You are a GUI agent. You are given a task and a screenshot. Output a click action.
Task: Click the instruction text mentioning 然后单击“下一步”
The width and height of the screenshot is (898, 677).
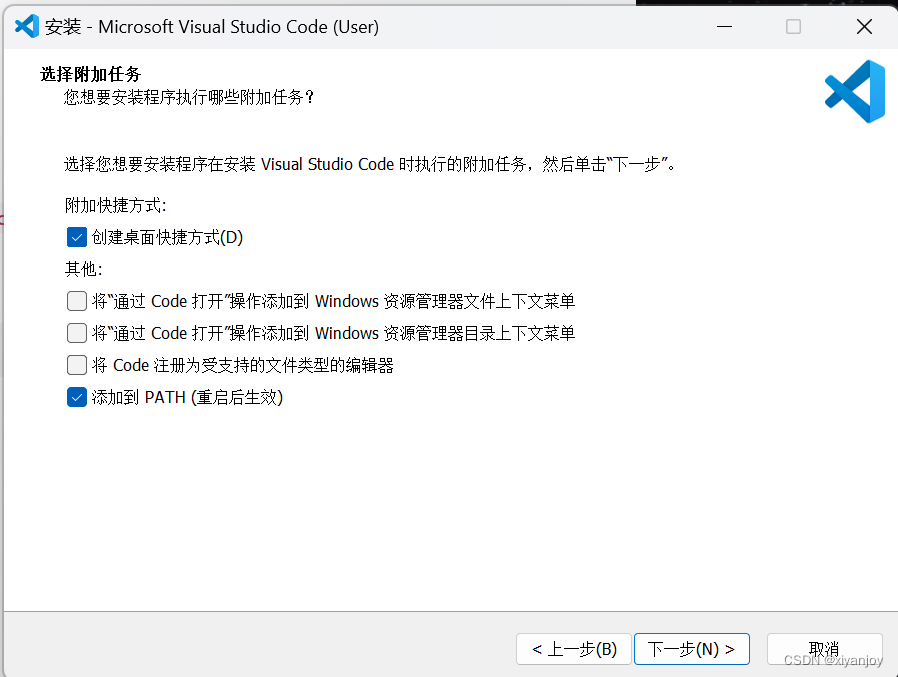(x=370, y=164)
